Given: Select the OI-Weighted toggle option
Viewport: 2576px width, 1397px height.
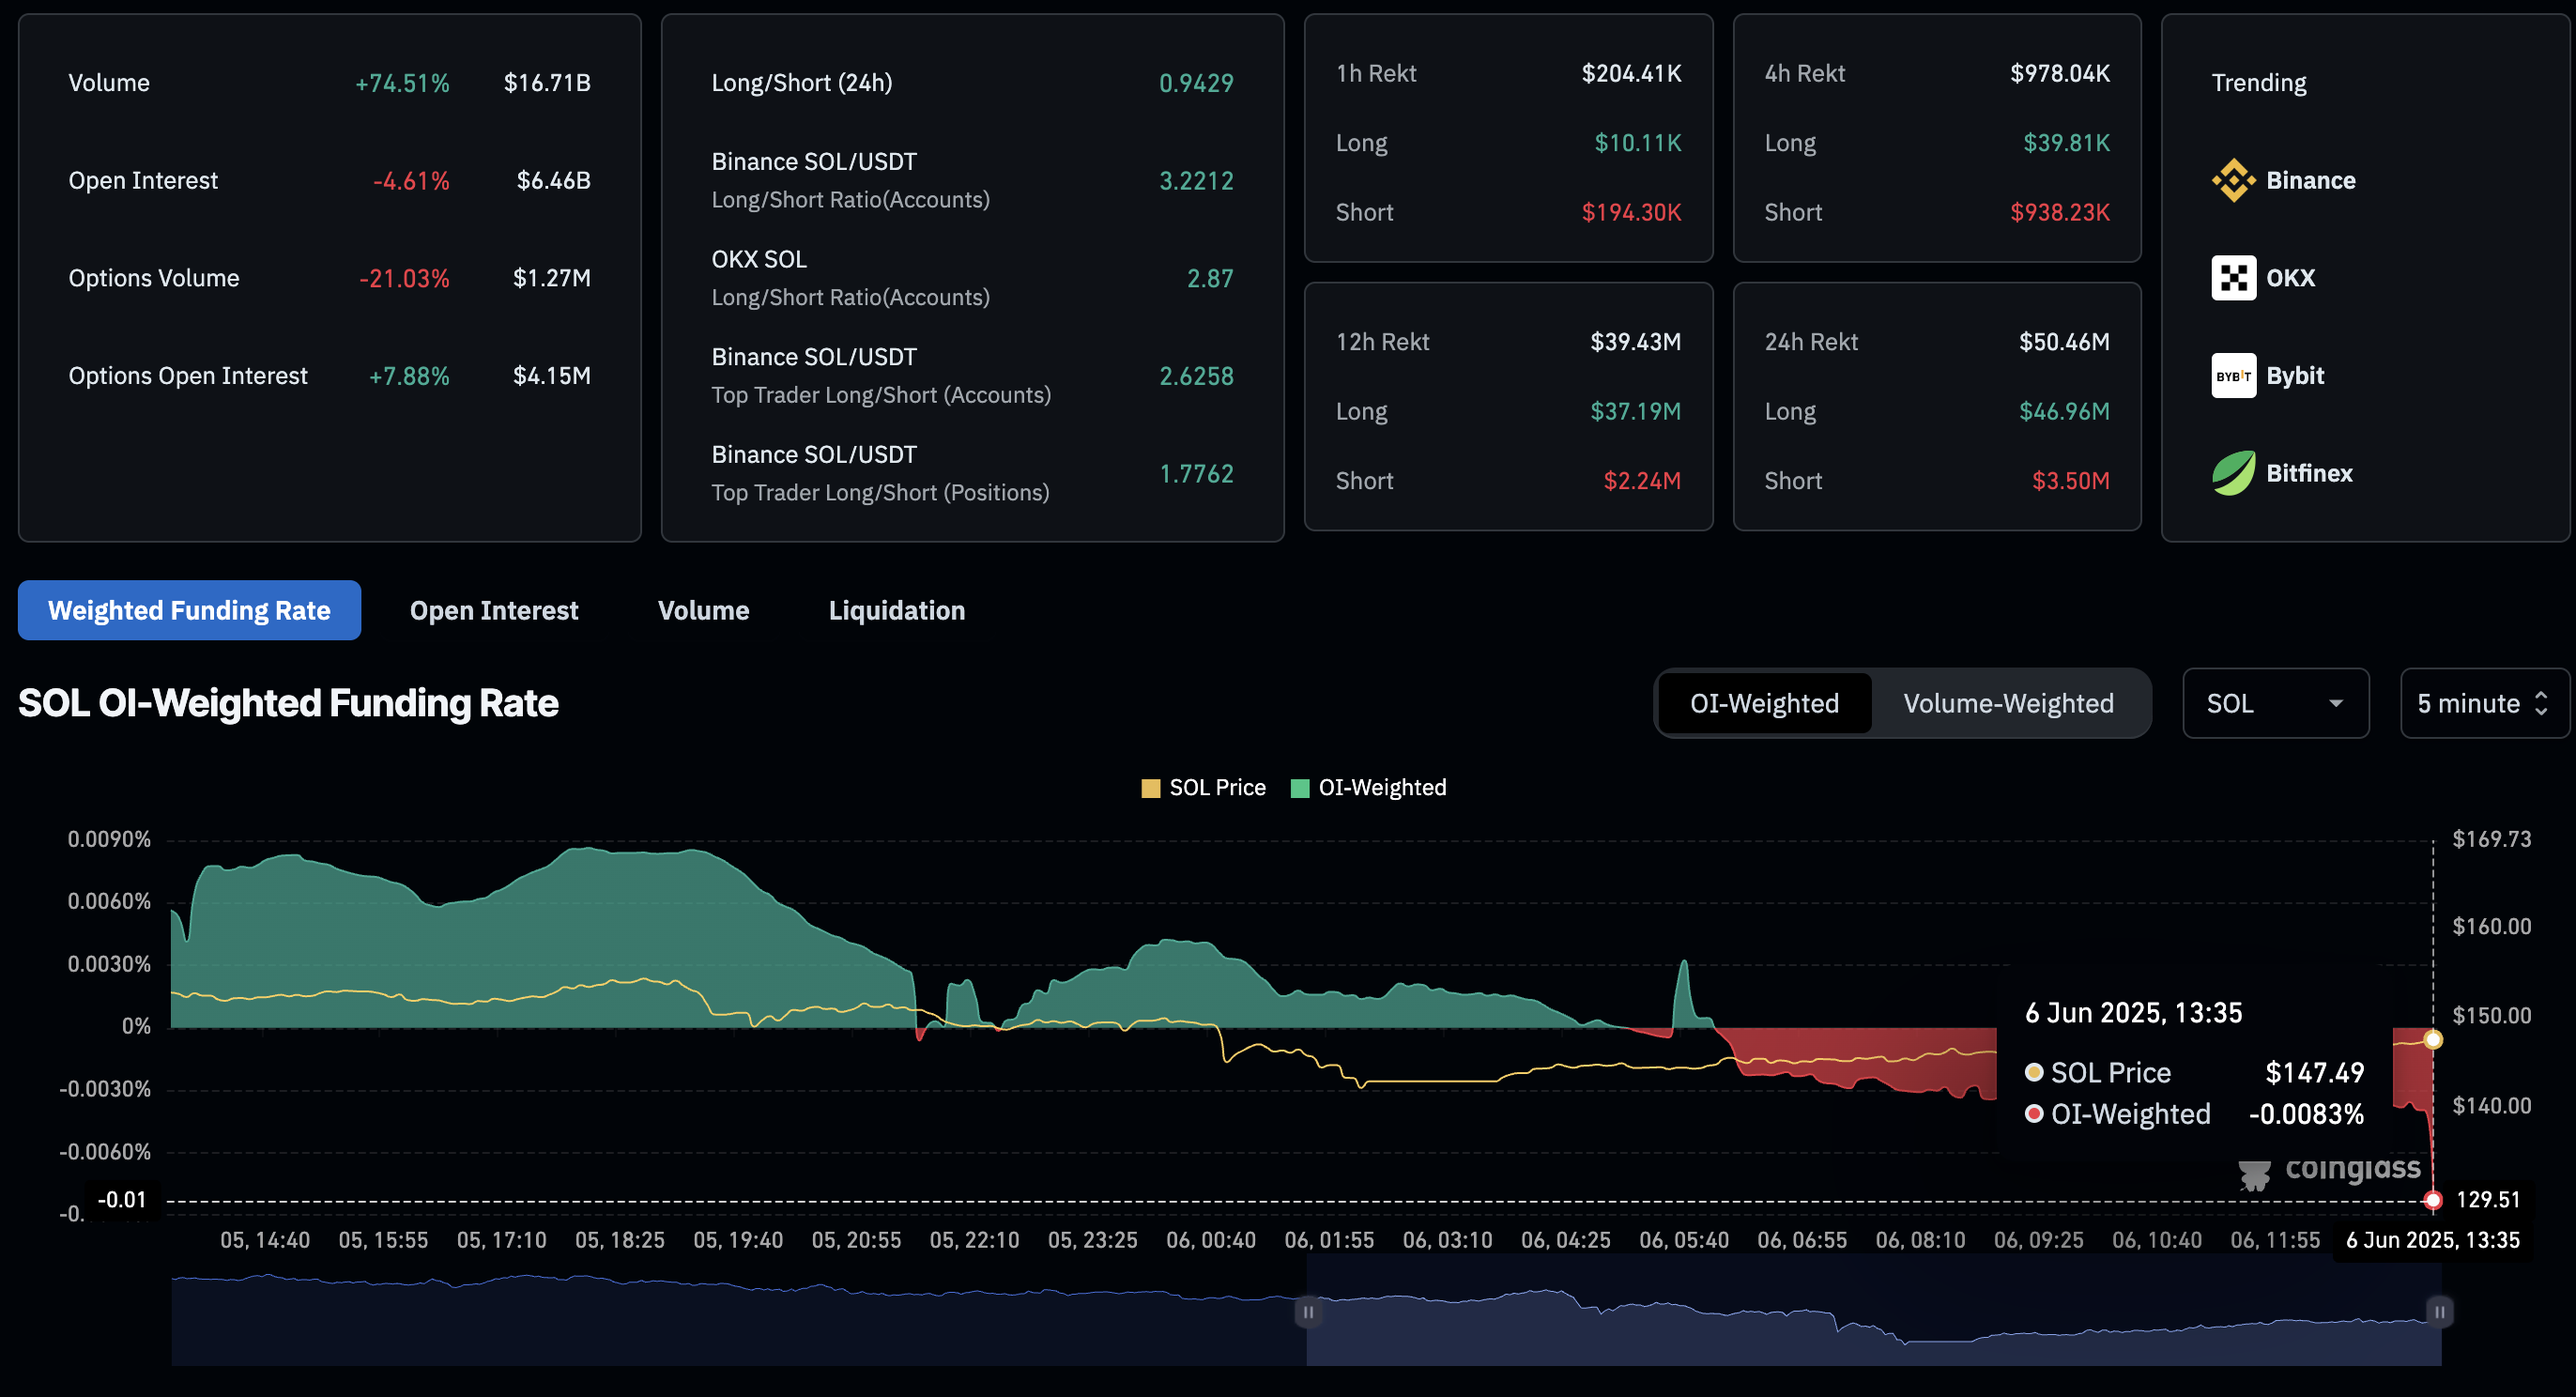Looking at the screenshot, I should (1763, 703).
